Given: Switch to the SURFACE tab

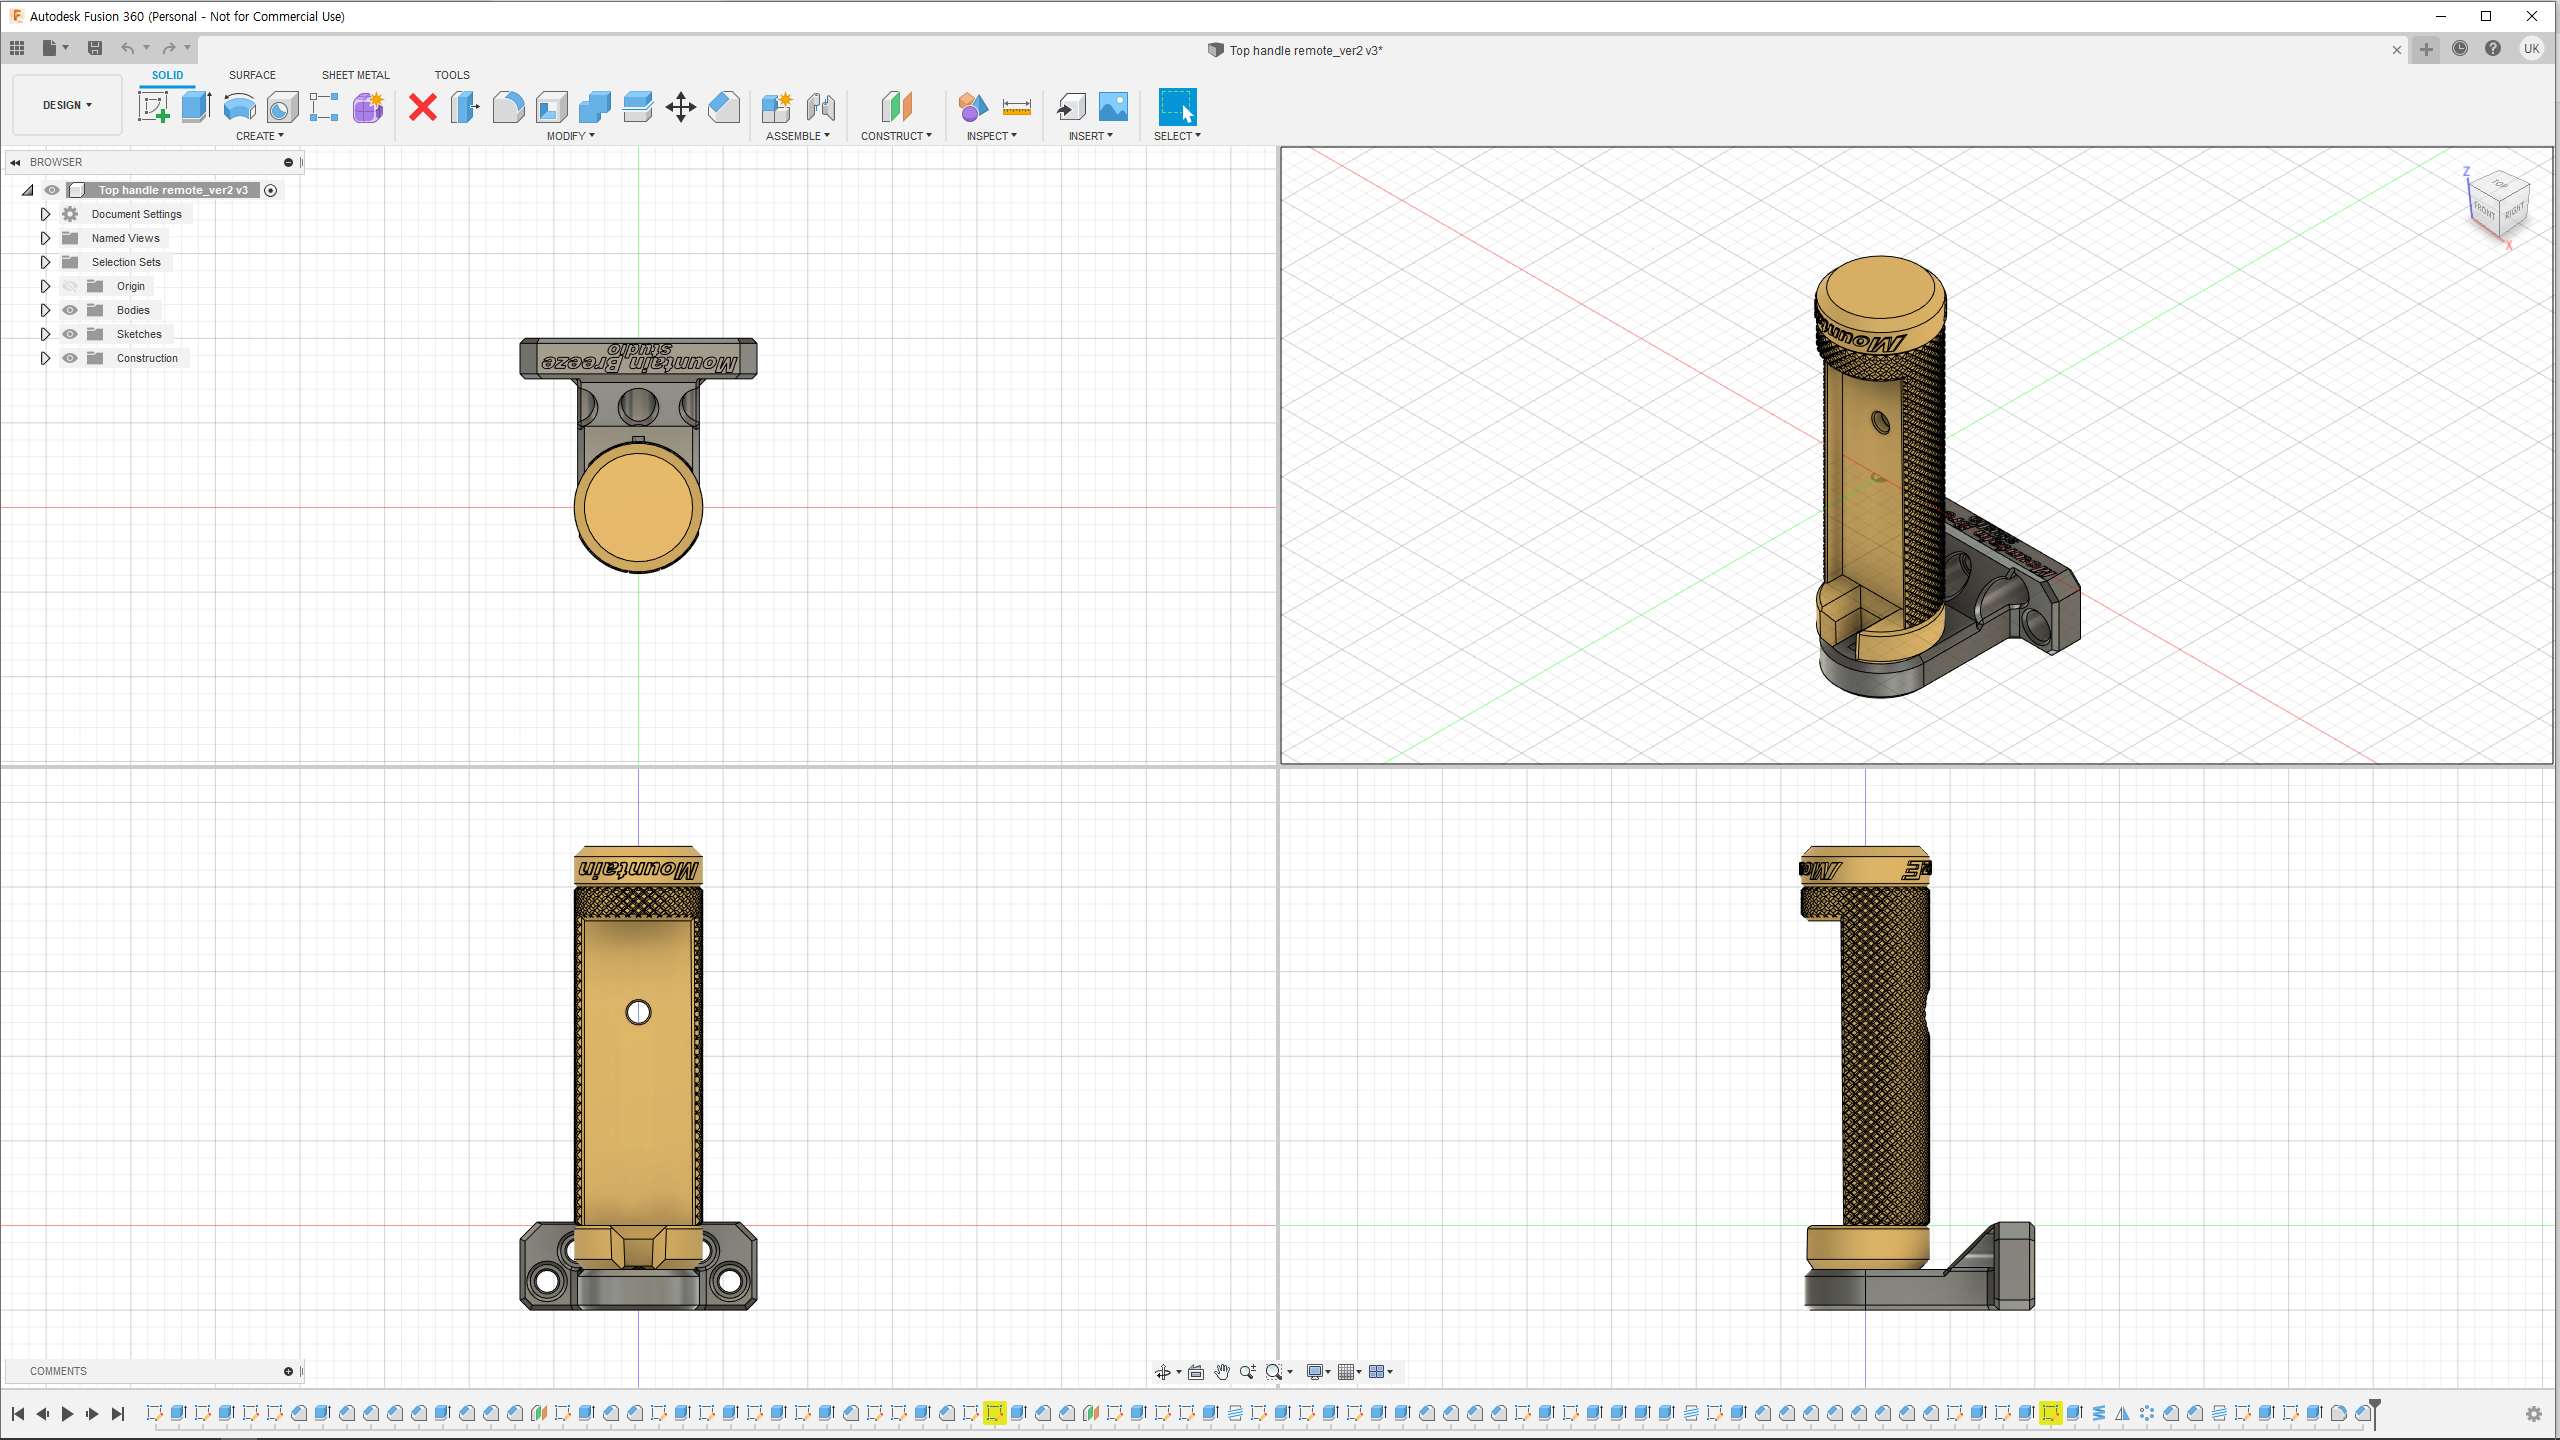Looking at the screenshot, I should pyautogui.click(x=252, y=75).
